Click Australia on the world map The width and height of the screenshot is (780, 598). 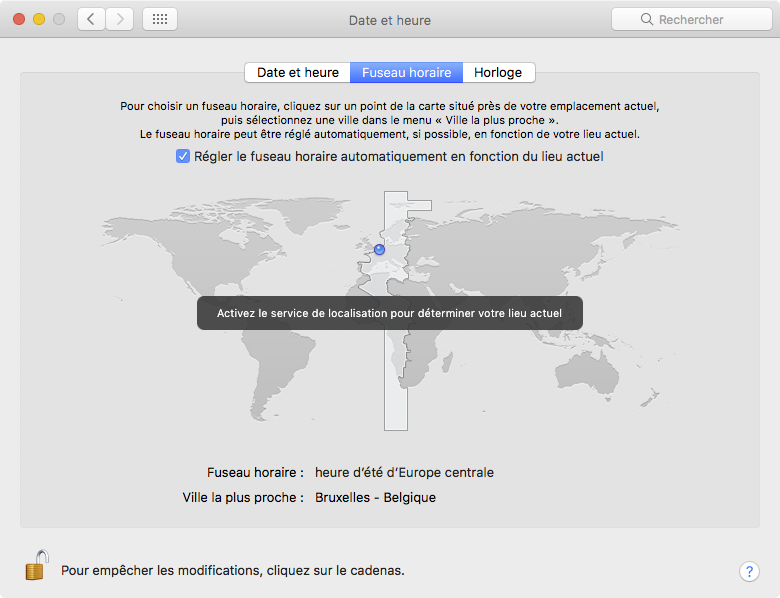589,373
